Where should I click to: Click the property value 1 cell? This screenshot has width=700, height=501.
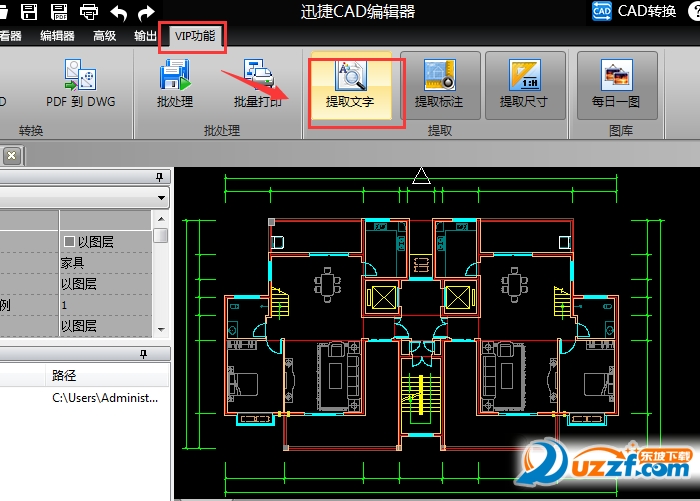point(106,305)
